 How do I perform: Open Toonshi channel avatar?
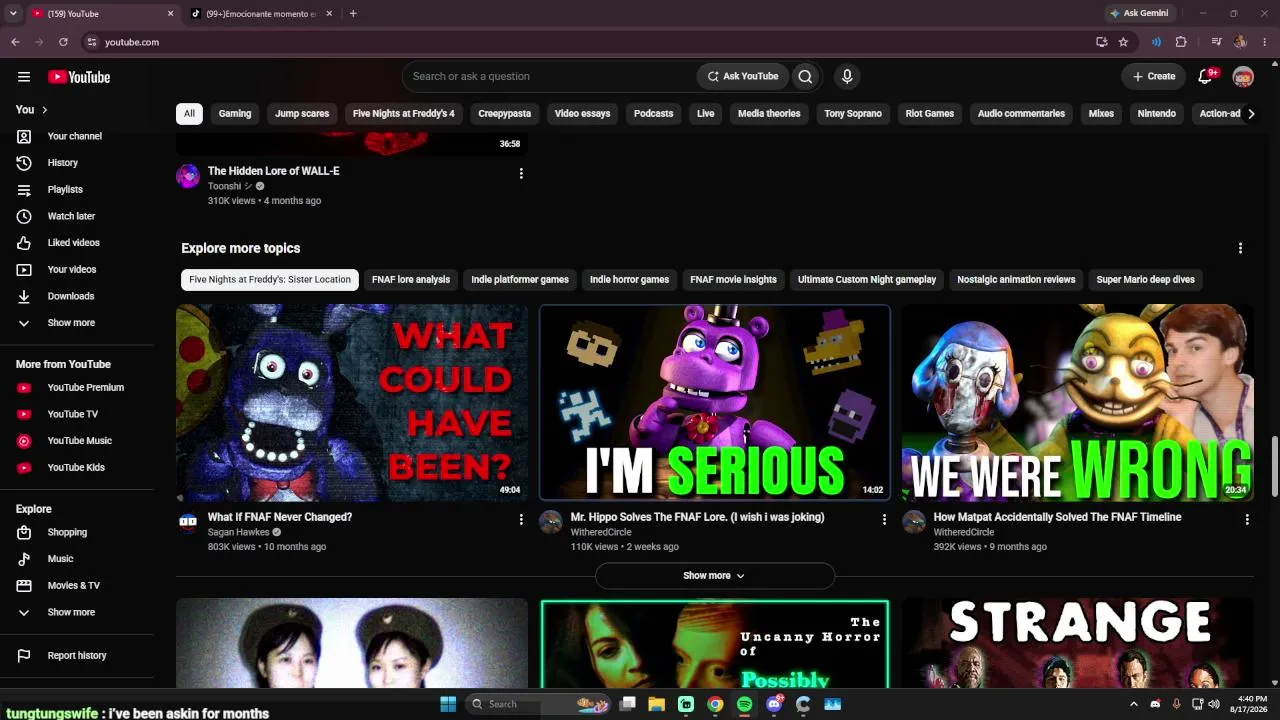pyautogui.click(x=188, y=176)
